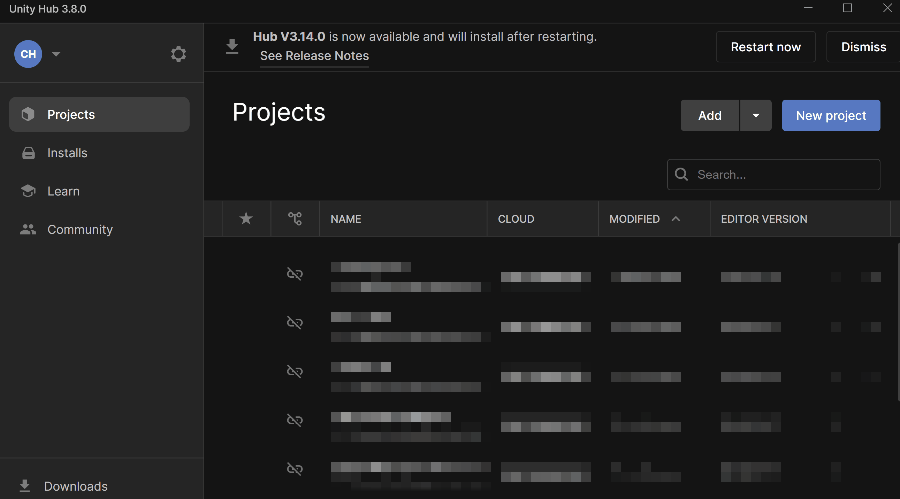This screenshot has height=499, width=900.
Task: Open the Downloads panel at bottom
Action: [x=75, y=486]
